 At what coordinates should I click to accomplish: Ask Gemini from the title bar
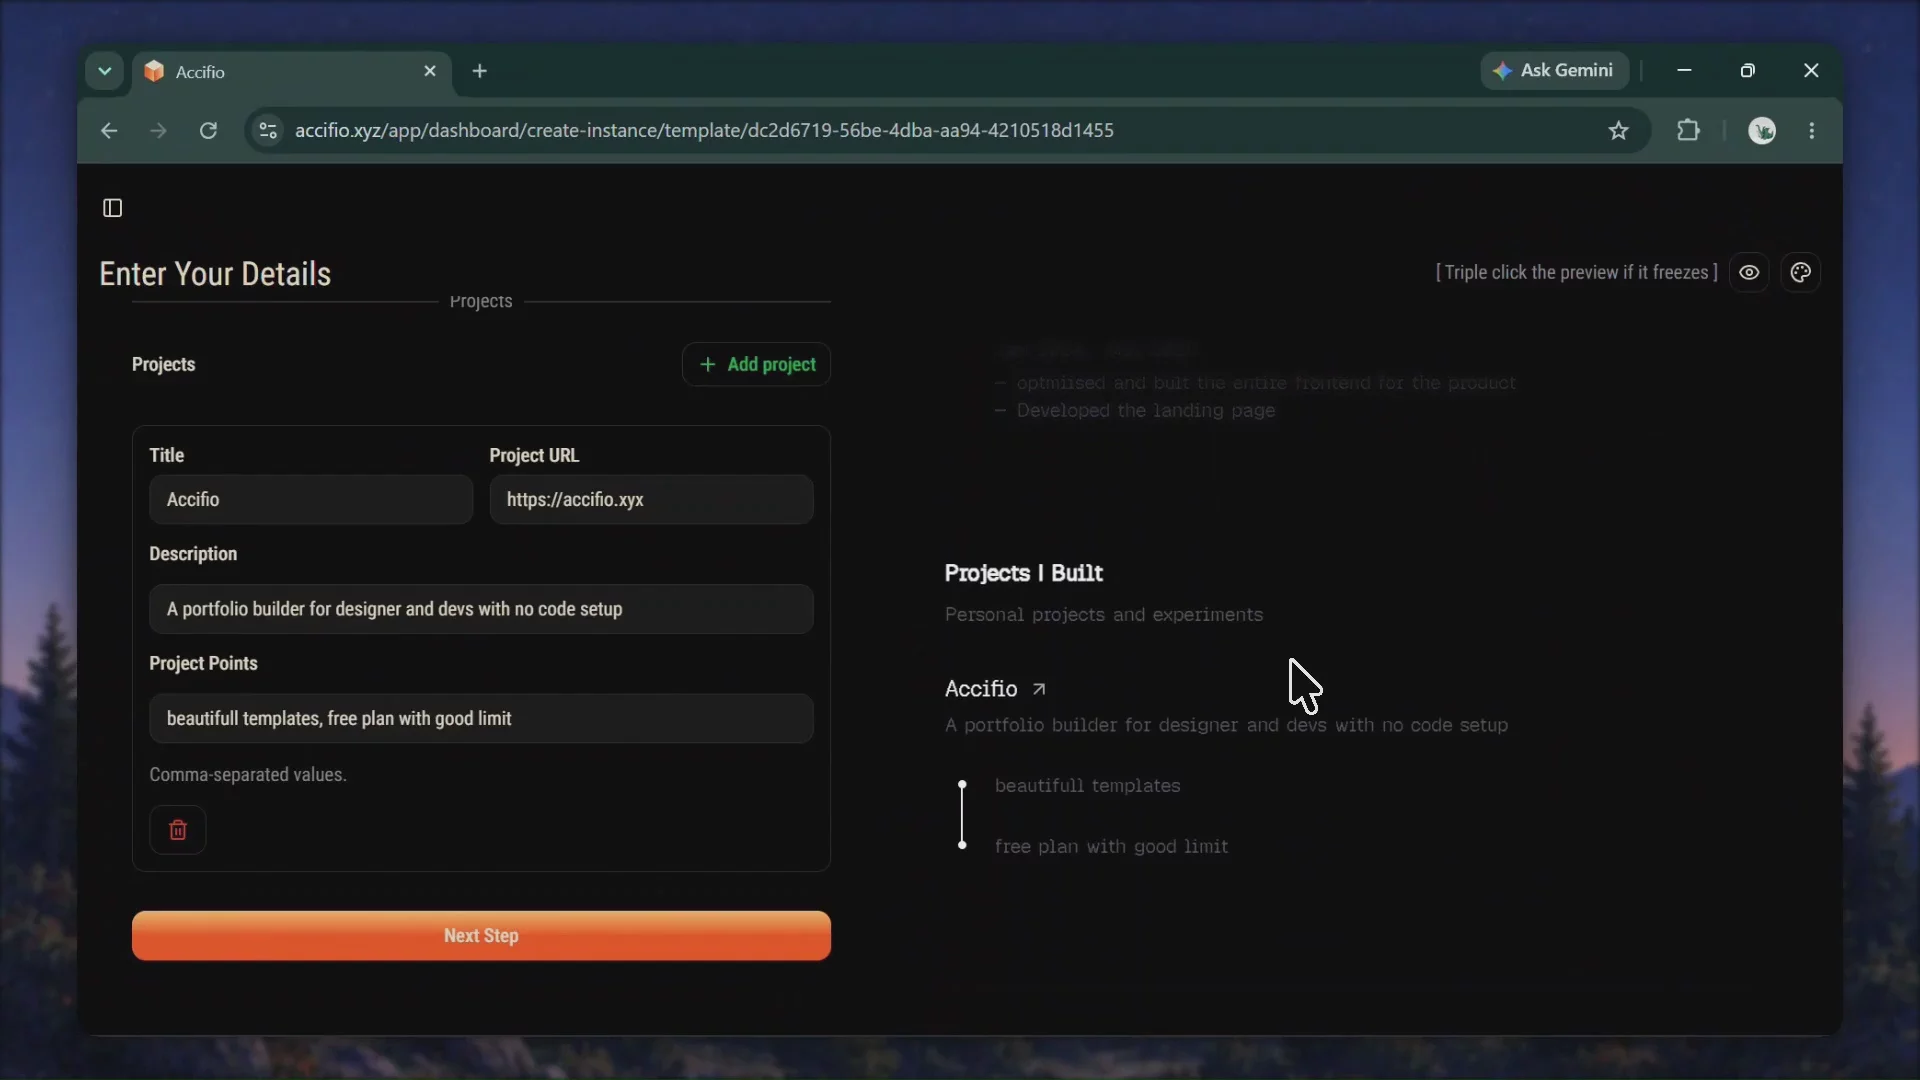pyautogui.click(x=1554, y=70)
